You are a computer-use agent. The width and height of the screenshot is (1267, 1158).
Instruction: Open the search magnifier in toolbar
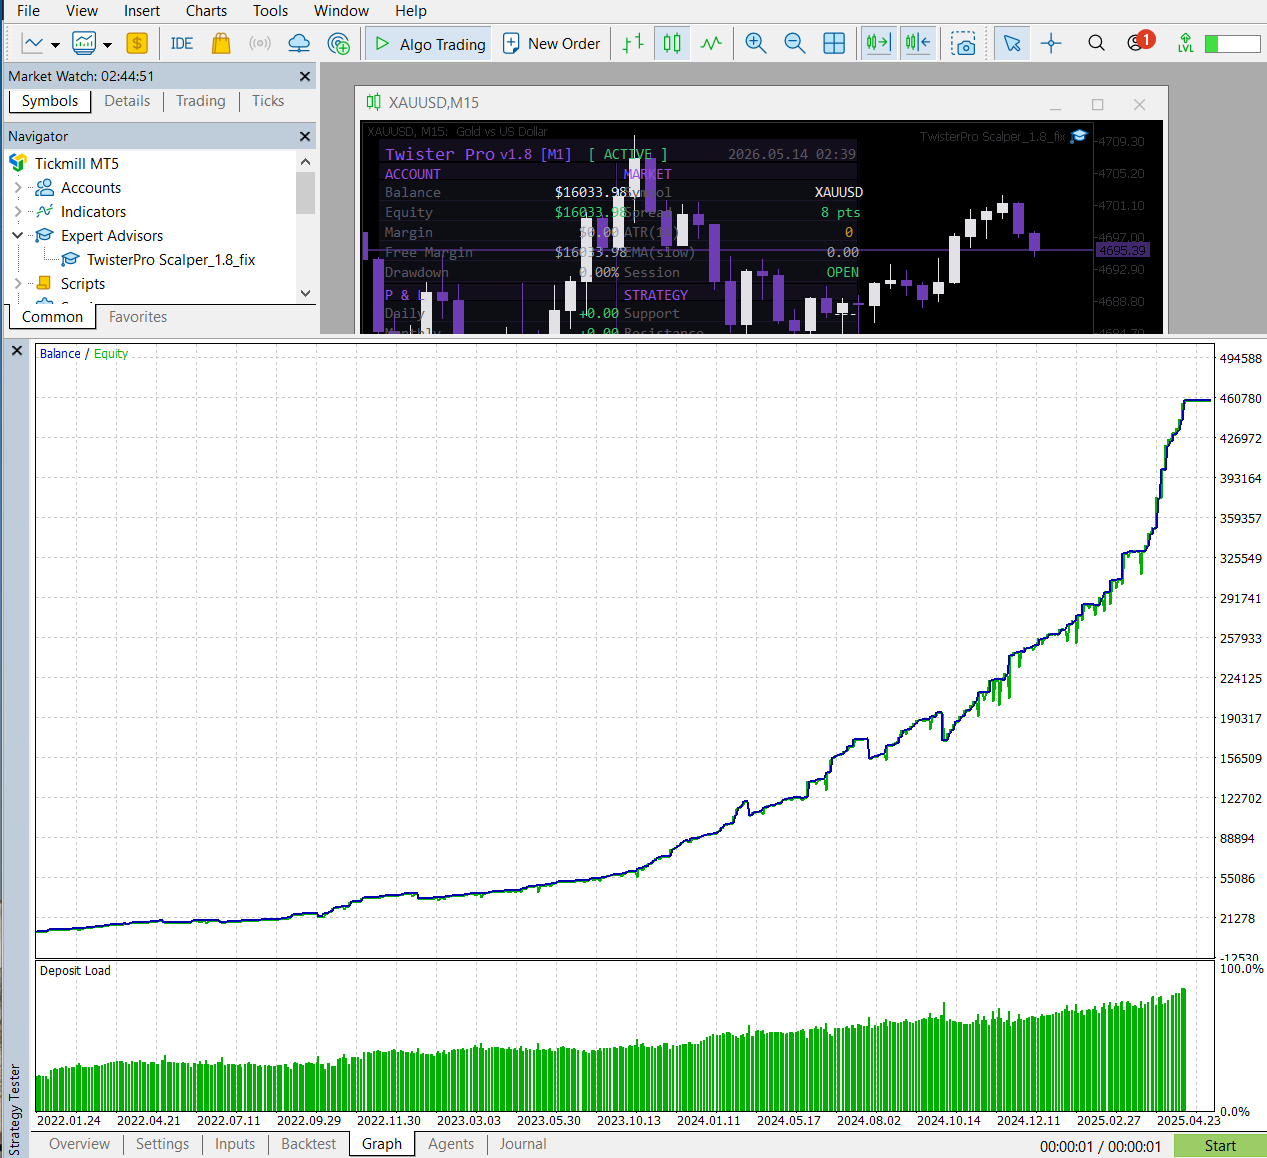click(1096, 43)
